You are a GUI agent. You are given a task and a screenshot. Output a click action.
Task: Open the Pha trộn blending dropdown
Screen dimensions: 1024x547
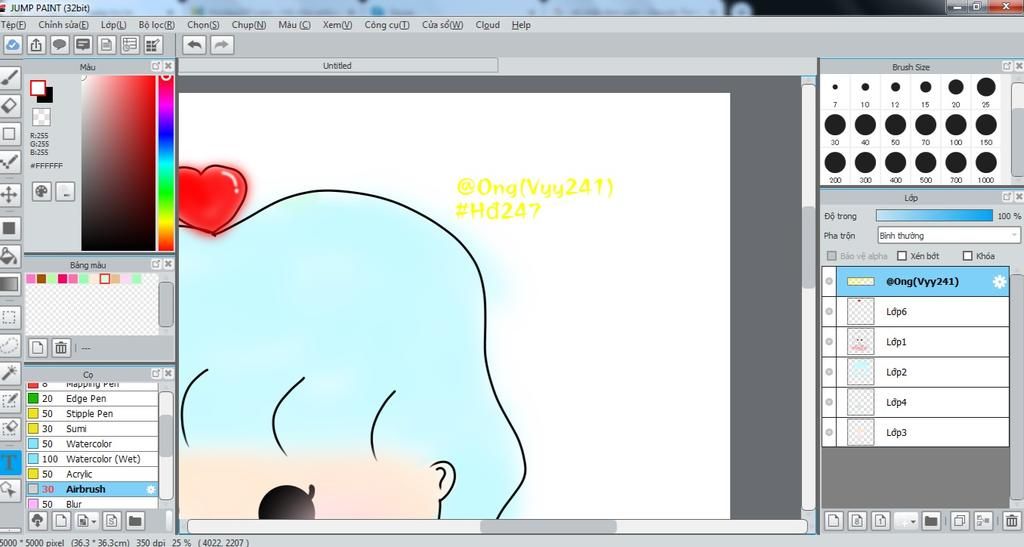[x=948, y=236]
